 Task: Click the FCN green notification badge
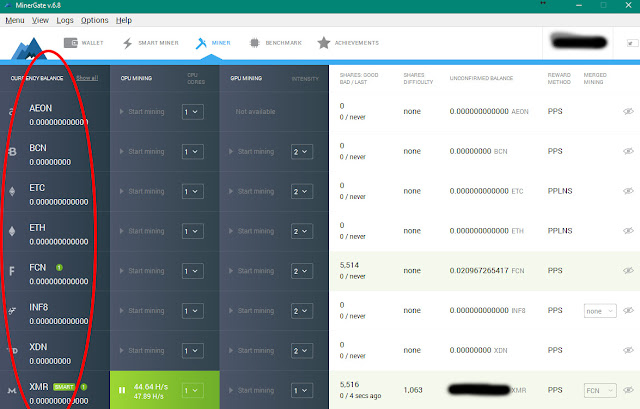pos(59,268)
